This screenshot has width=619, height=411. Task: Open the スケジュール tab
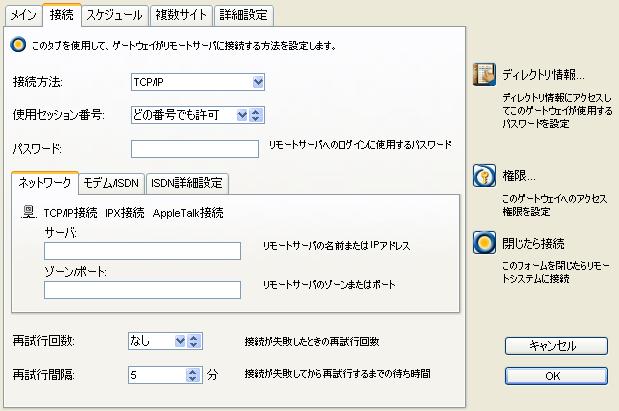coord(114,16)
